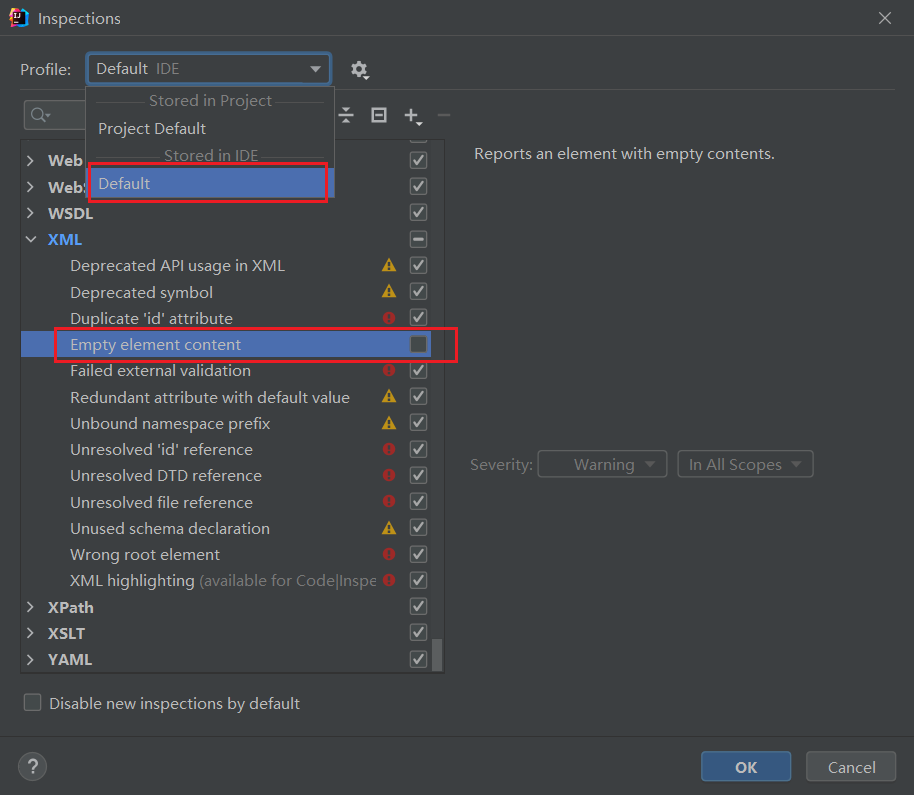Uncheck the WSDL group checkbox
The image size is (914, 795).
(418, 212)
